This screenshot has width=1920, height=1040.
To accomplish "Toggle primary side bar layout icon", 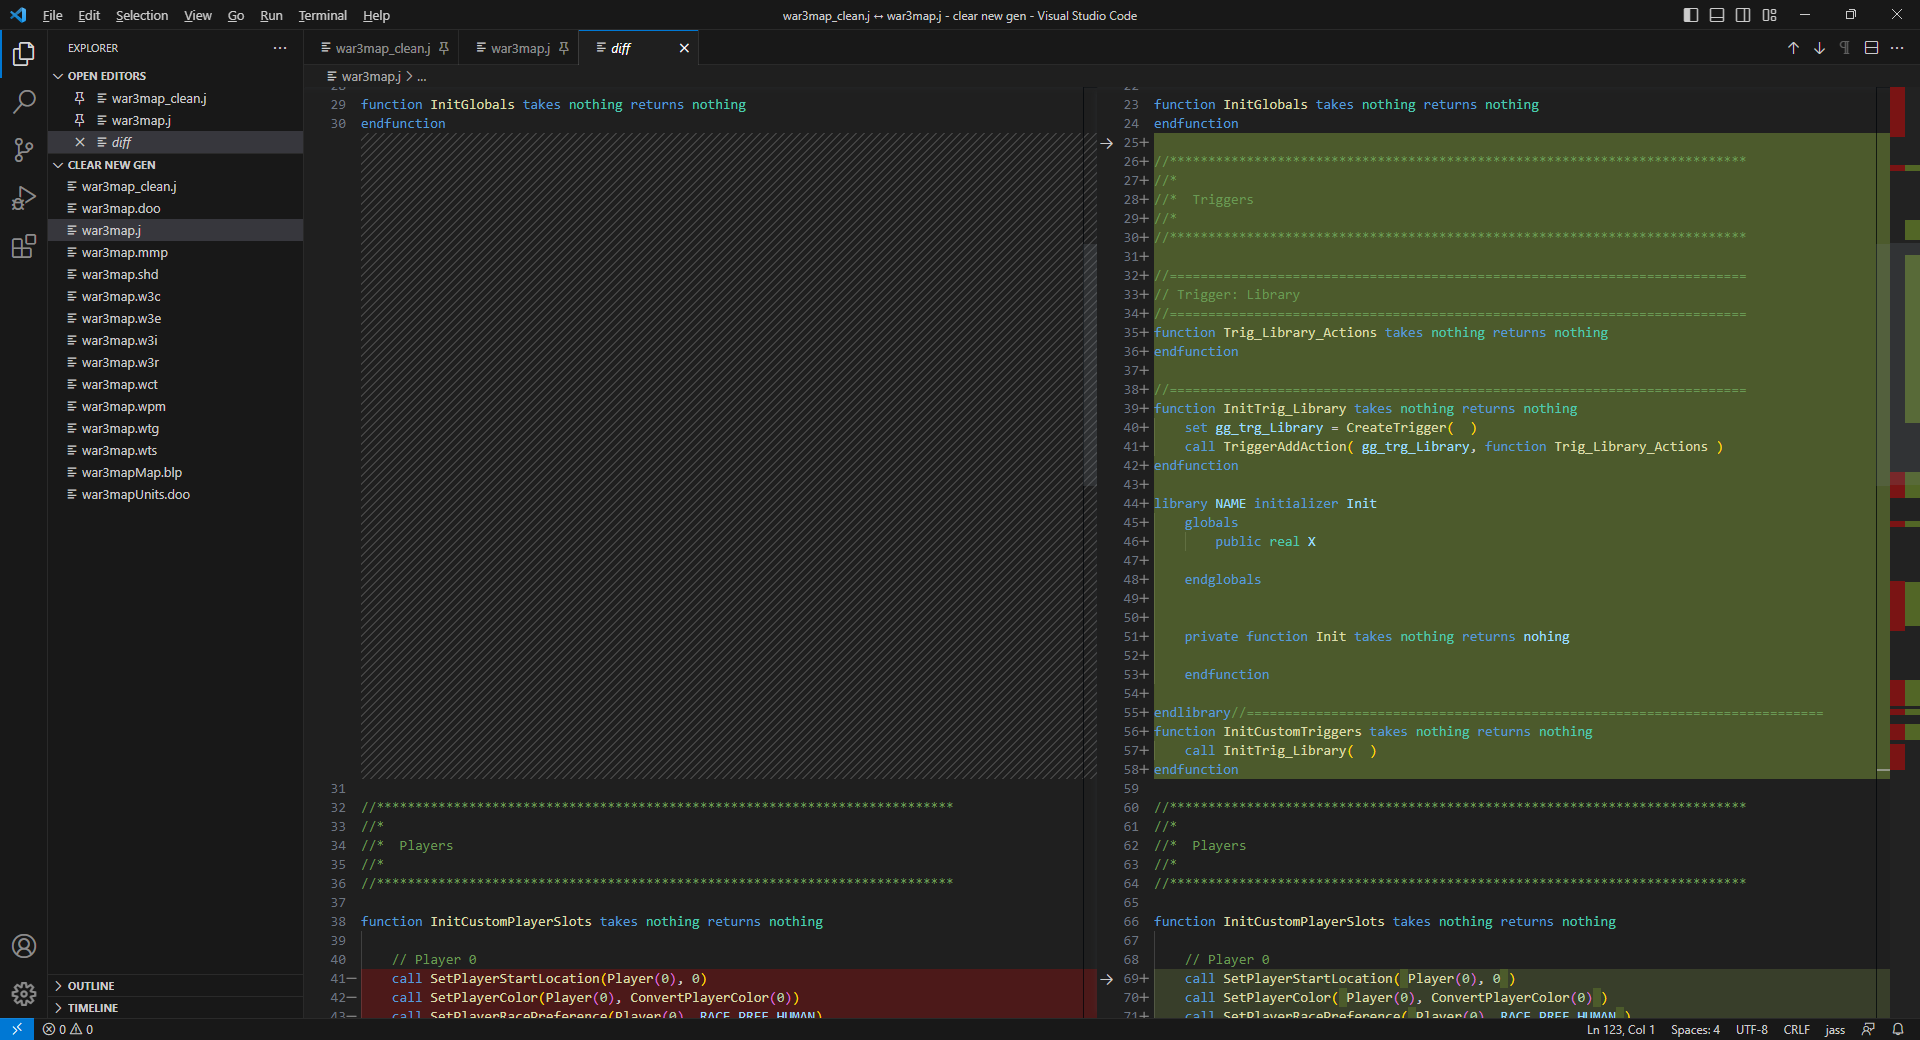I will (1691, 15).
